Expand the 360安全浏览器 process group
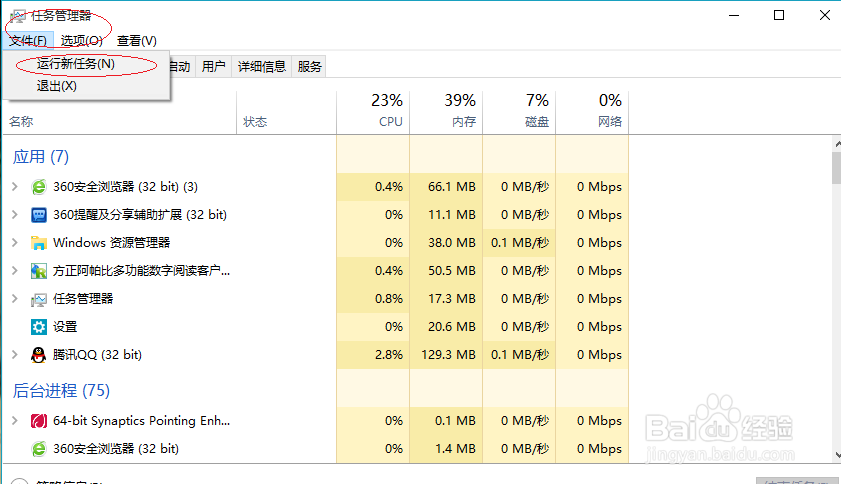The image size is (841, 484). coord(14,187)
